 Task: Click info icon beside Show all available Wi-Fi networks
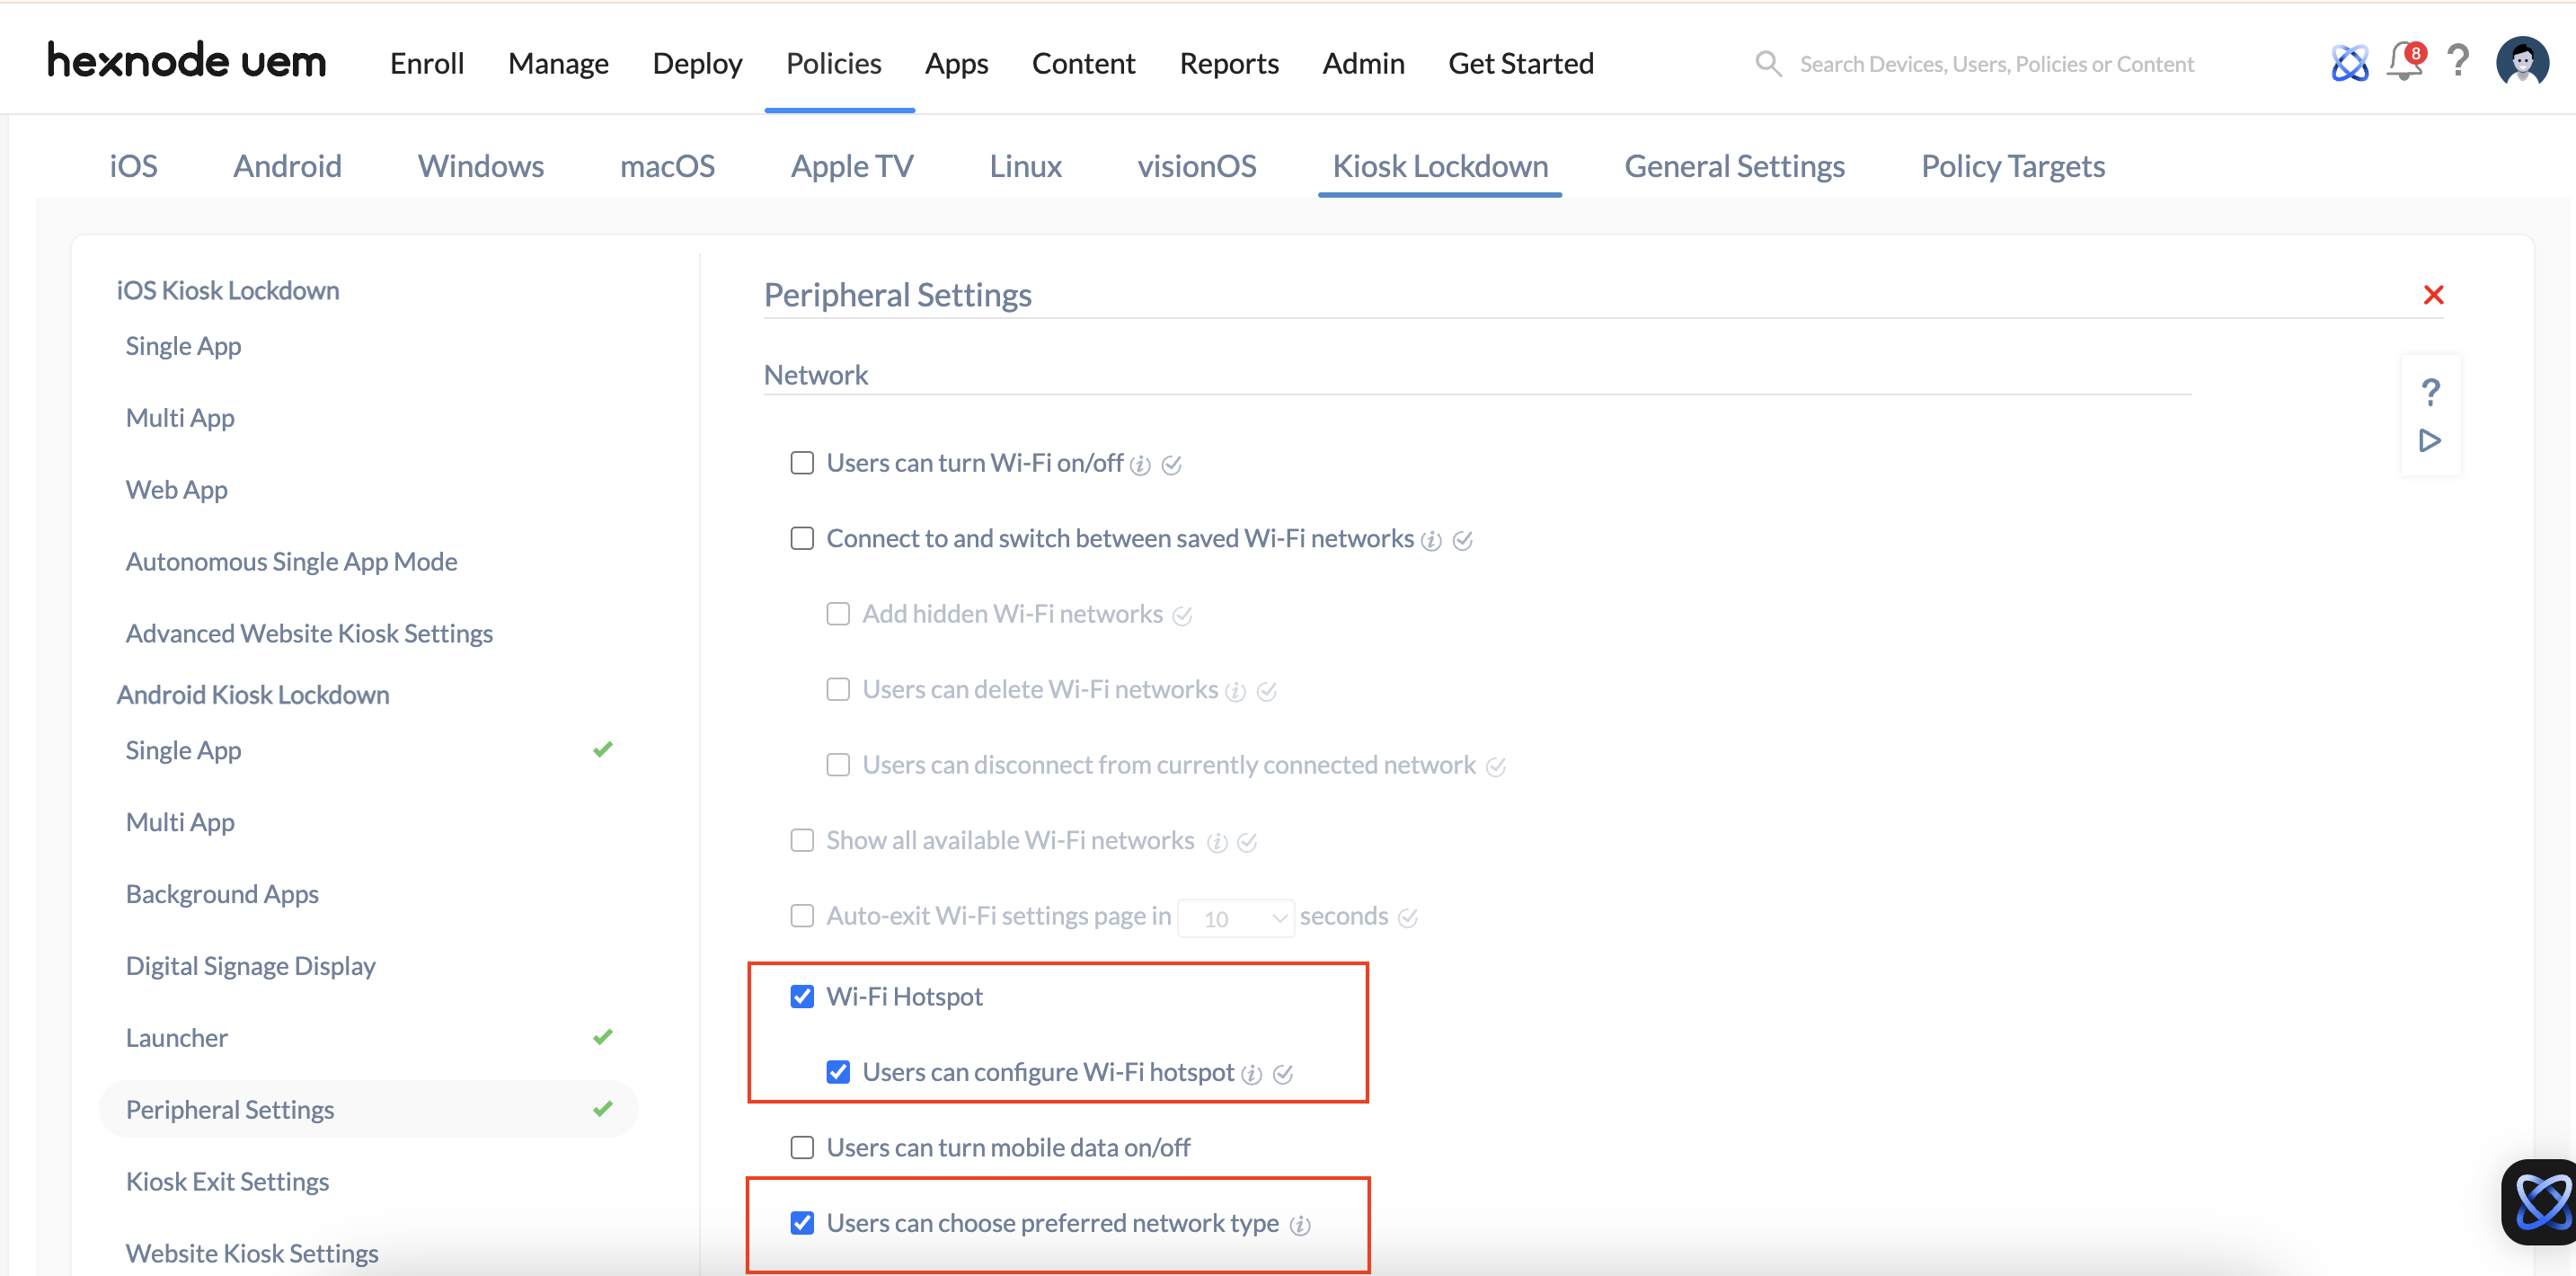[x=1216, y=843]
